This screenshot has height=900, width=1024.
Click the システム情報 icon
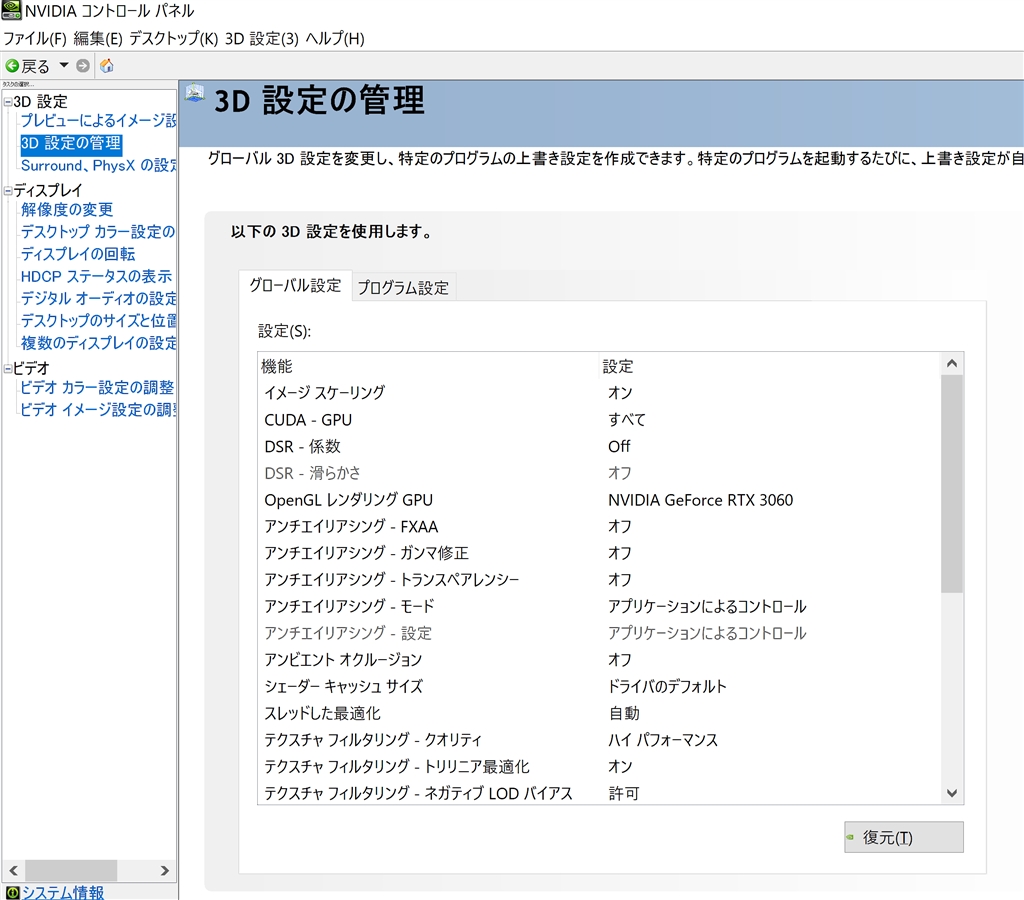12,892
